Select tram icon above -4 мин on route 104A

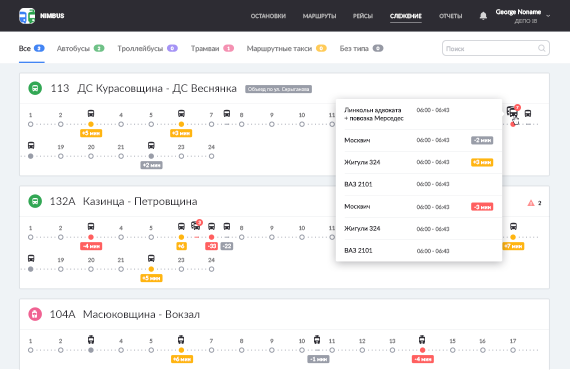(x=422, y=340)
